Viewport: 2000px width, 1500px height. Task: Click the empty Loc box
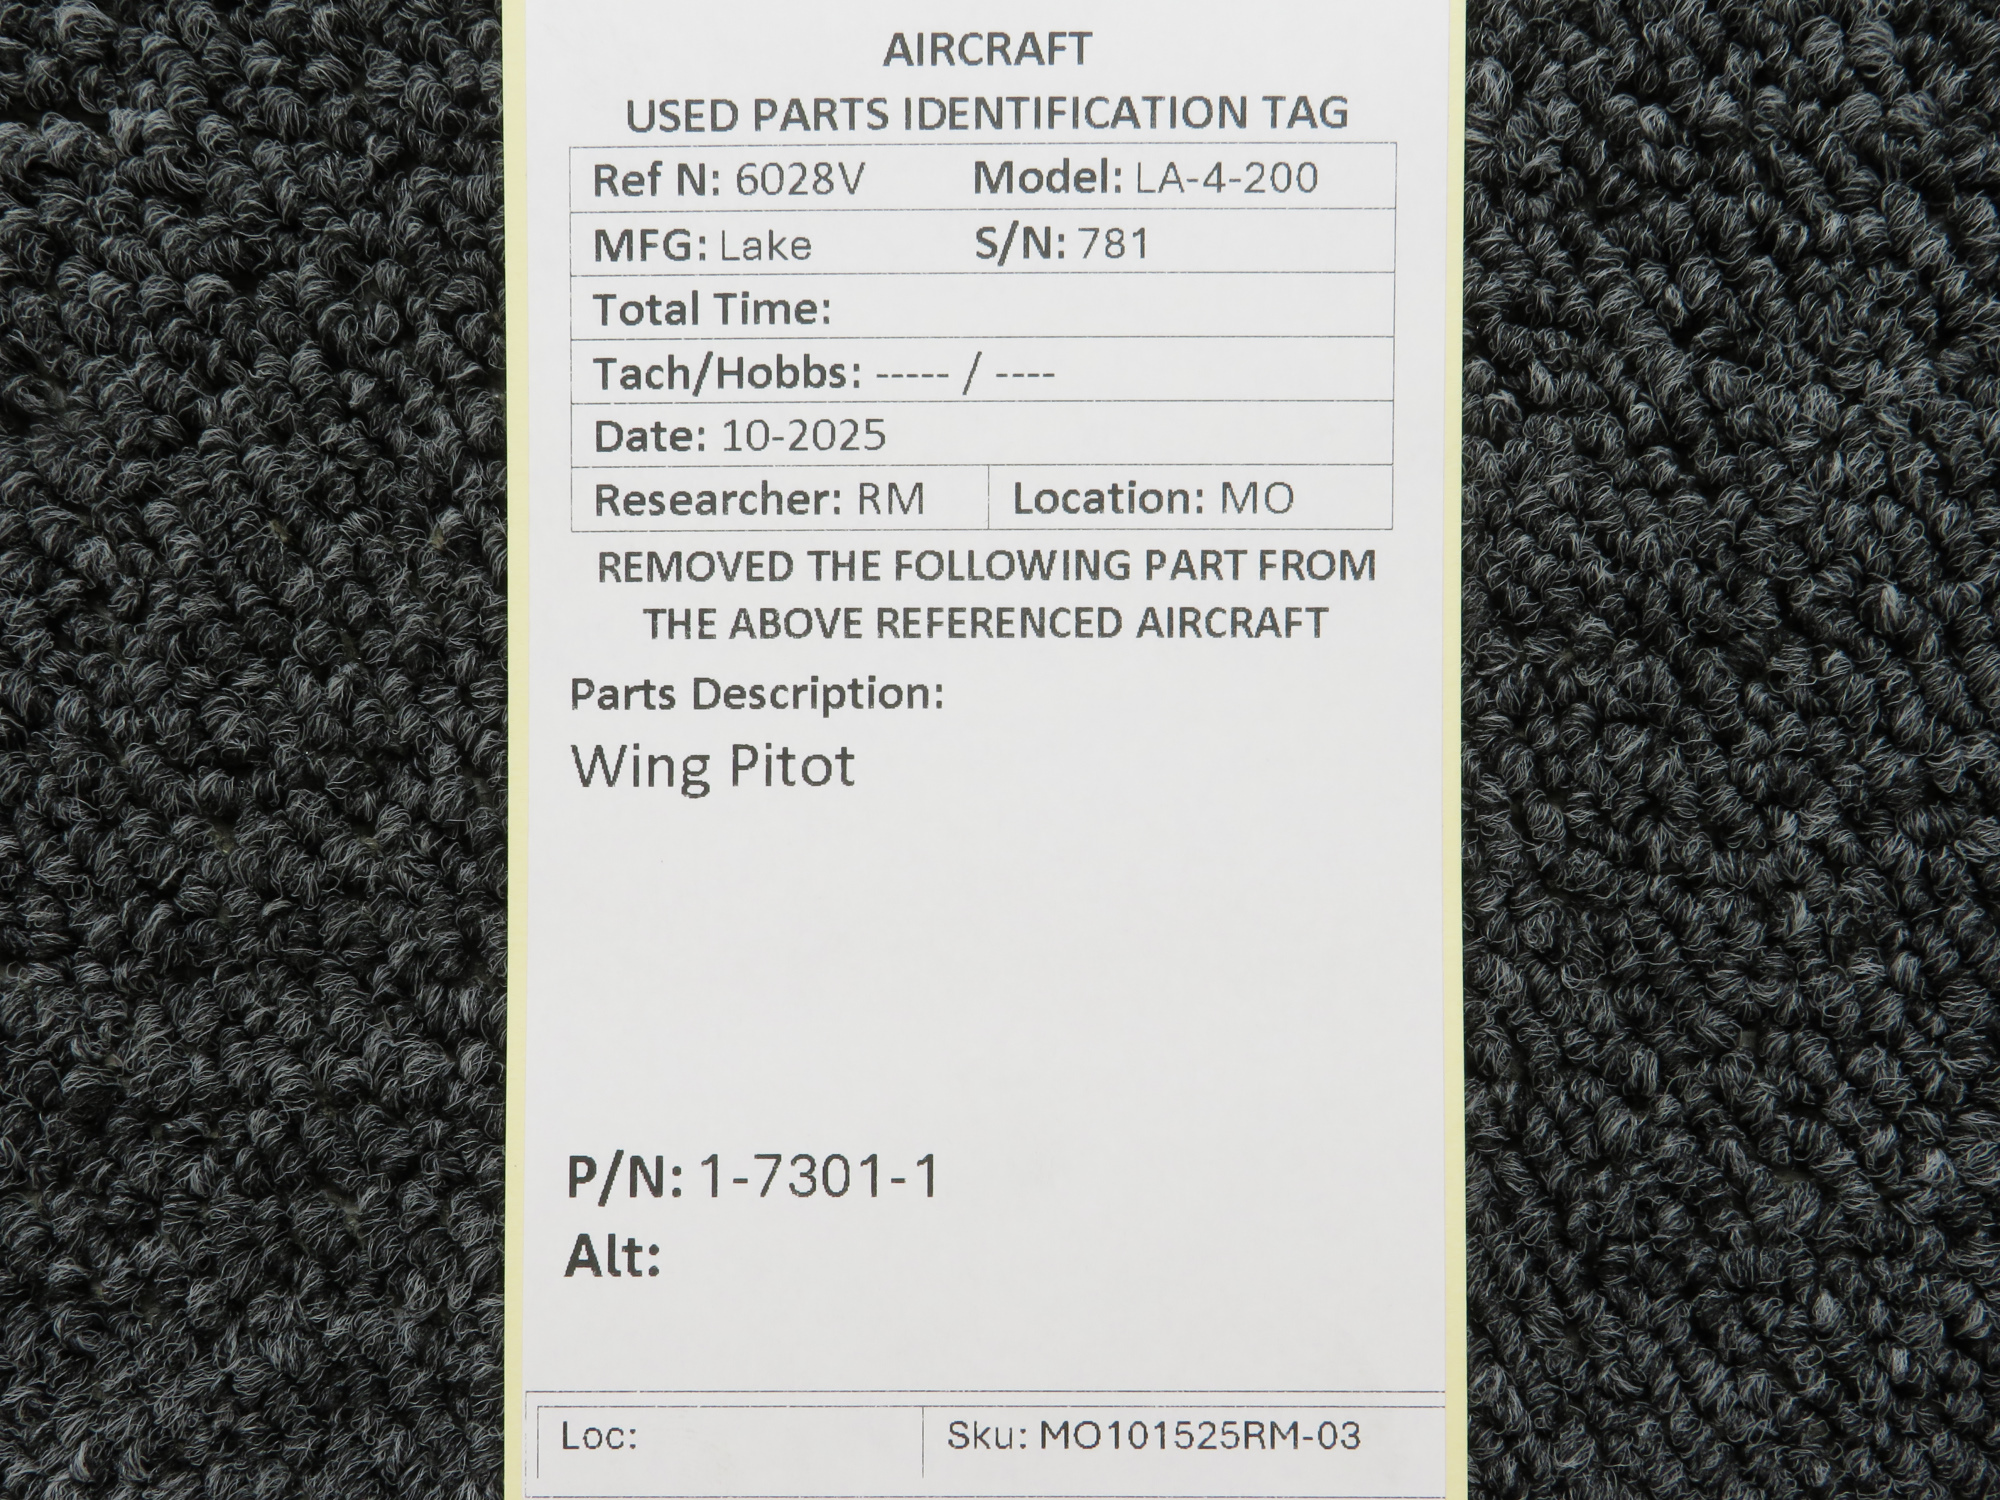click(x=780, y=1438)
